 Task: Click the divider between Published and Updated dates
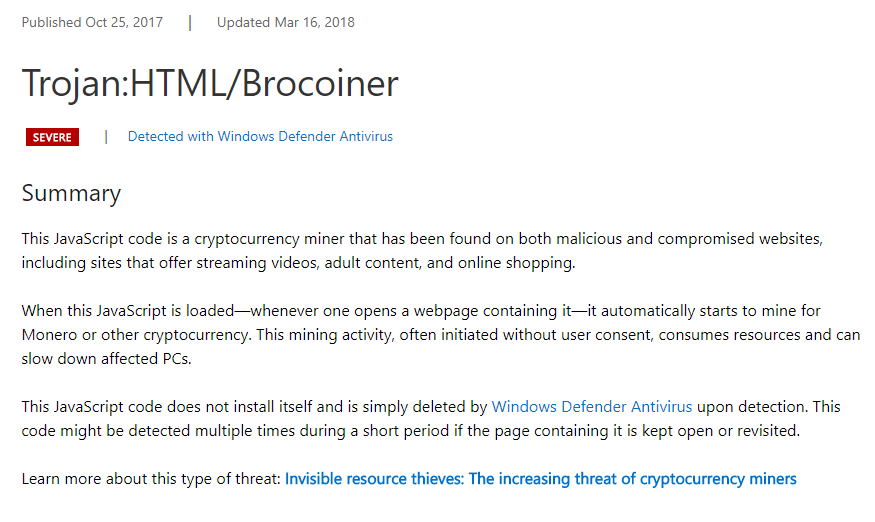190,22
